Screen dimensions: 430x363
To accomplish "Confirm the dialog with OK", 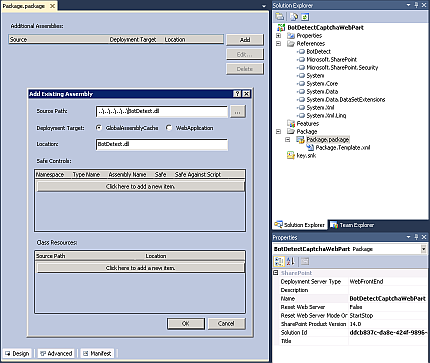I will click(186, 324).
